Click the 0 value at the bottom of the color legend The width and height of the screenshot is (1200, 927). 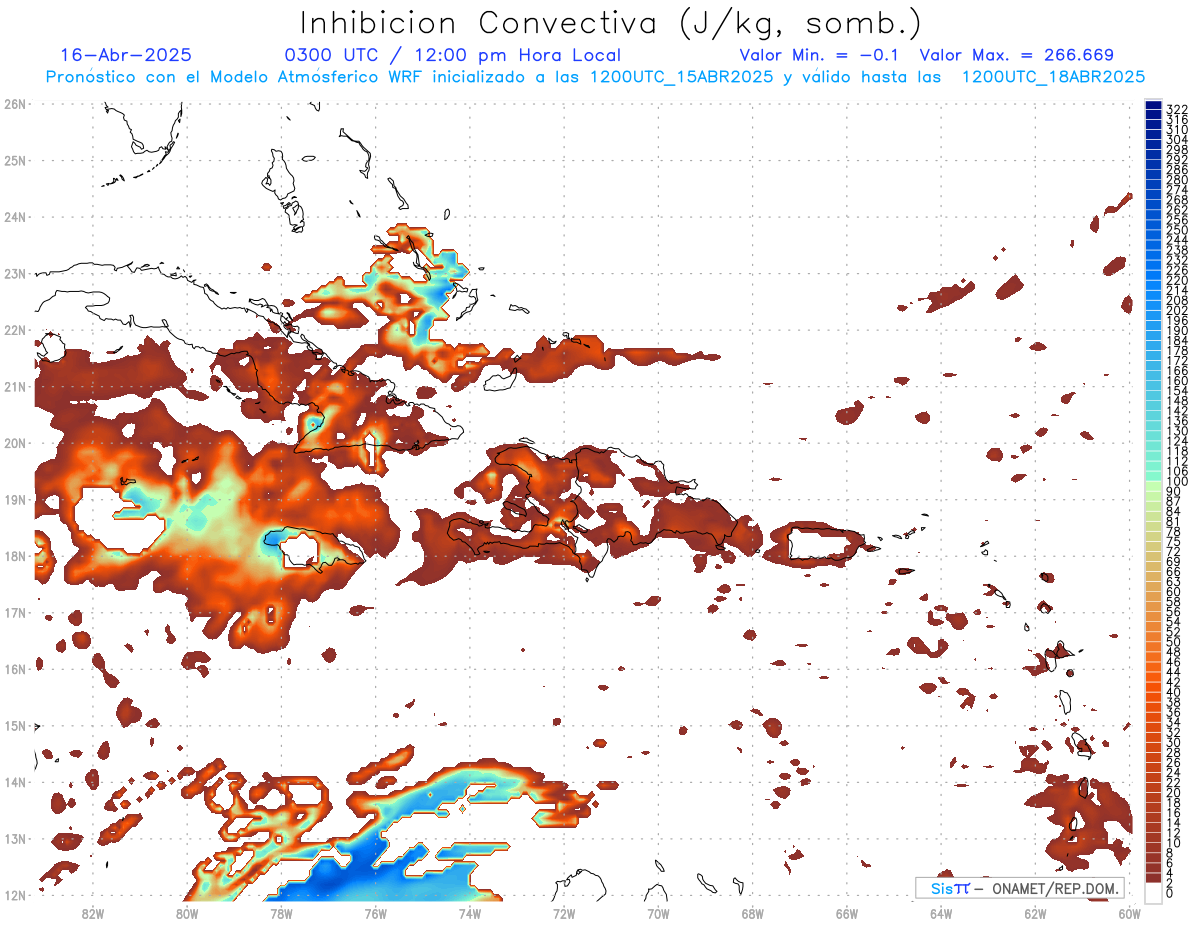[1170, 893]
